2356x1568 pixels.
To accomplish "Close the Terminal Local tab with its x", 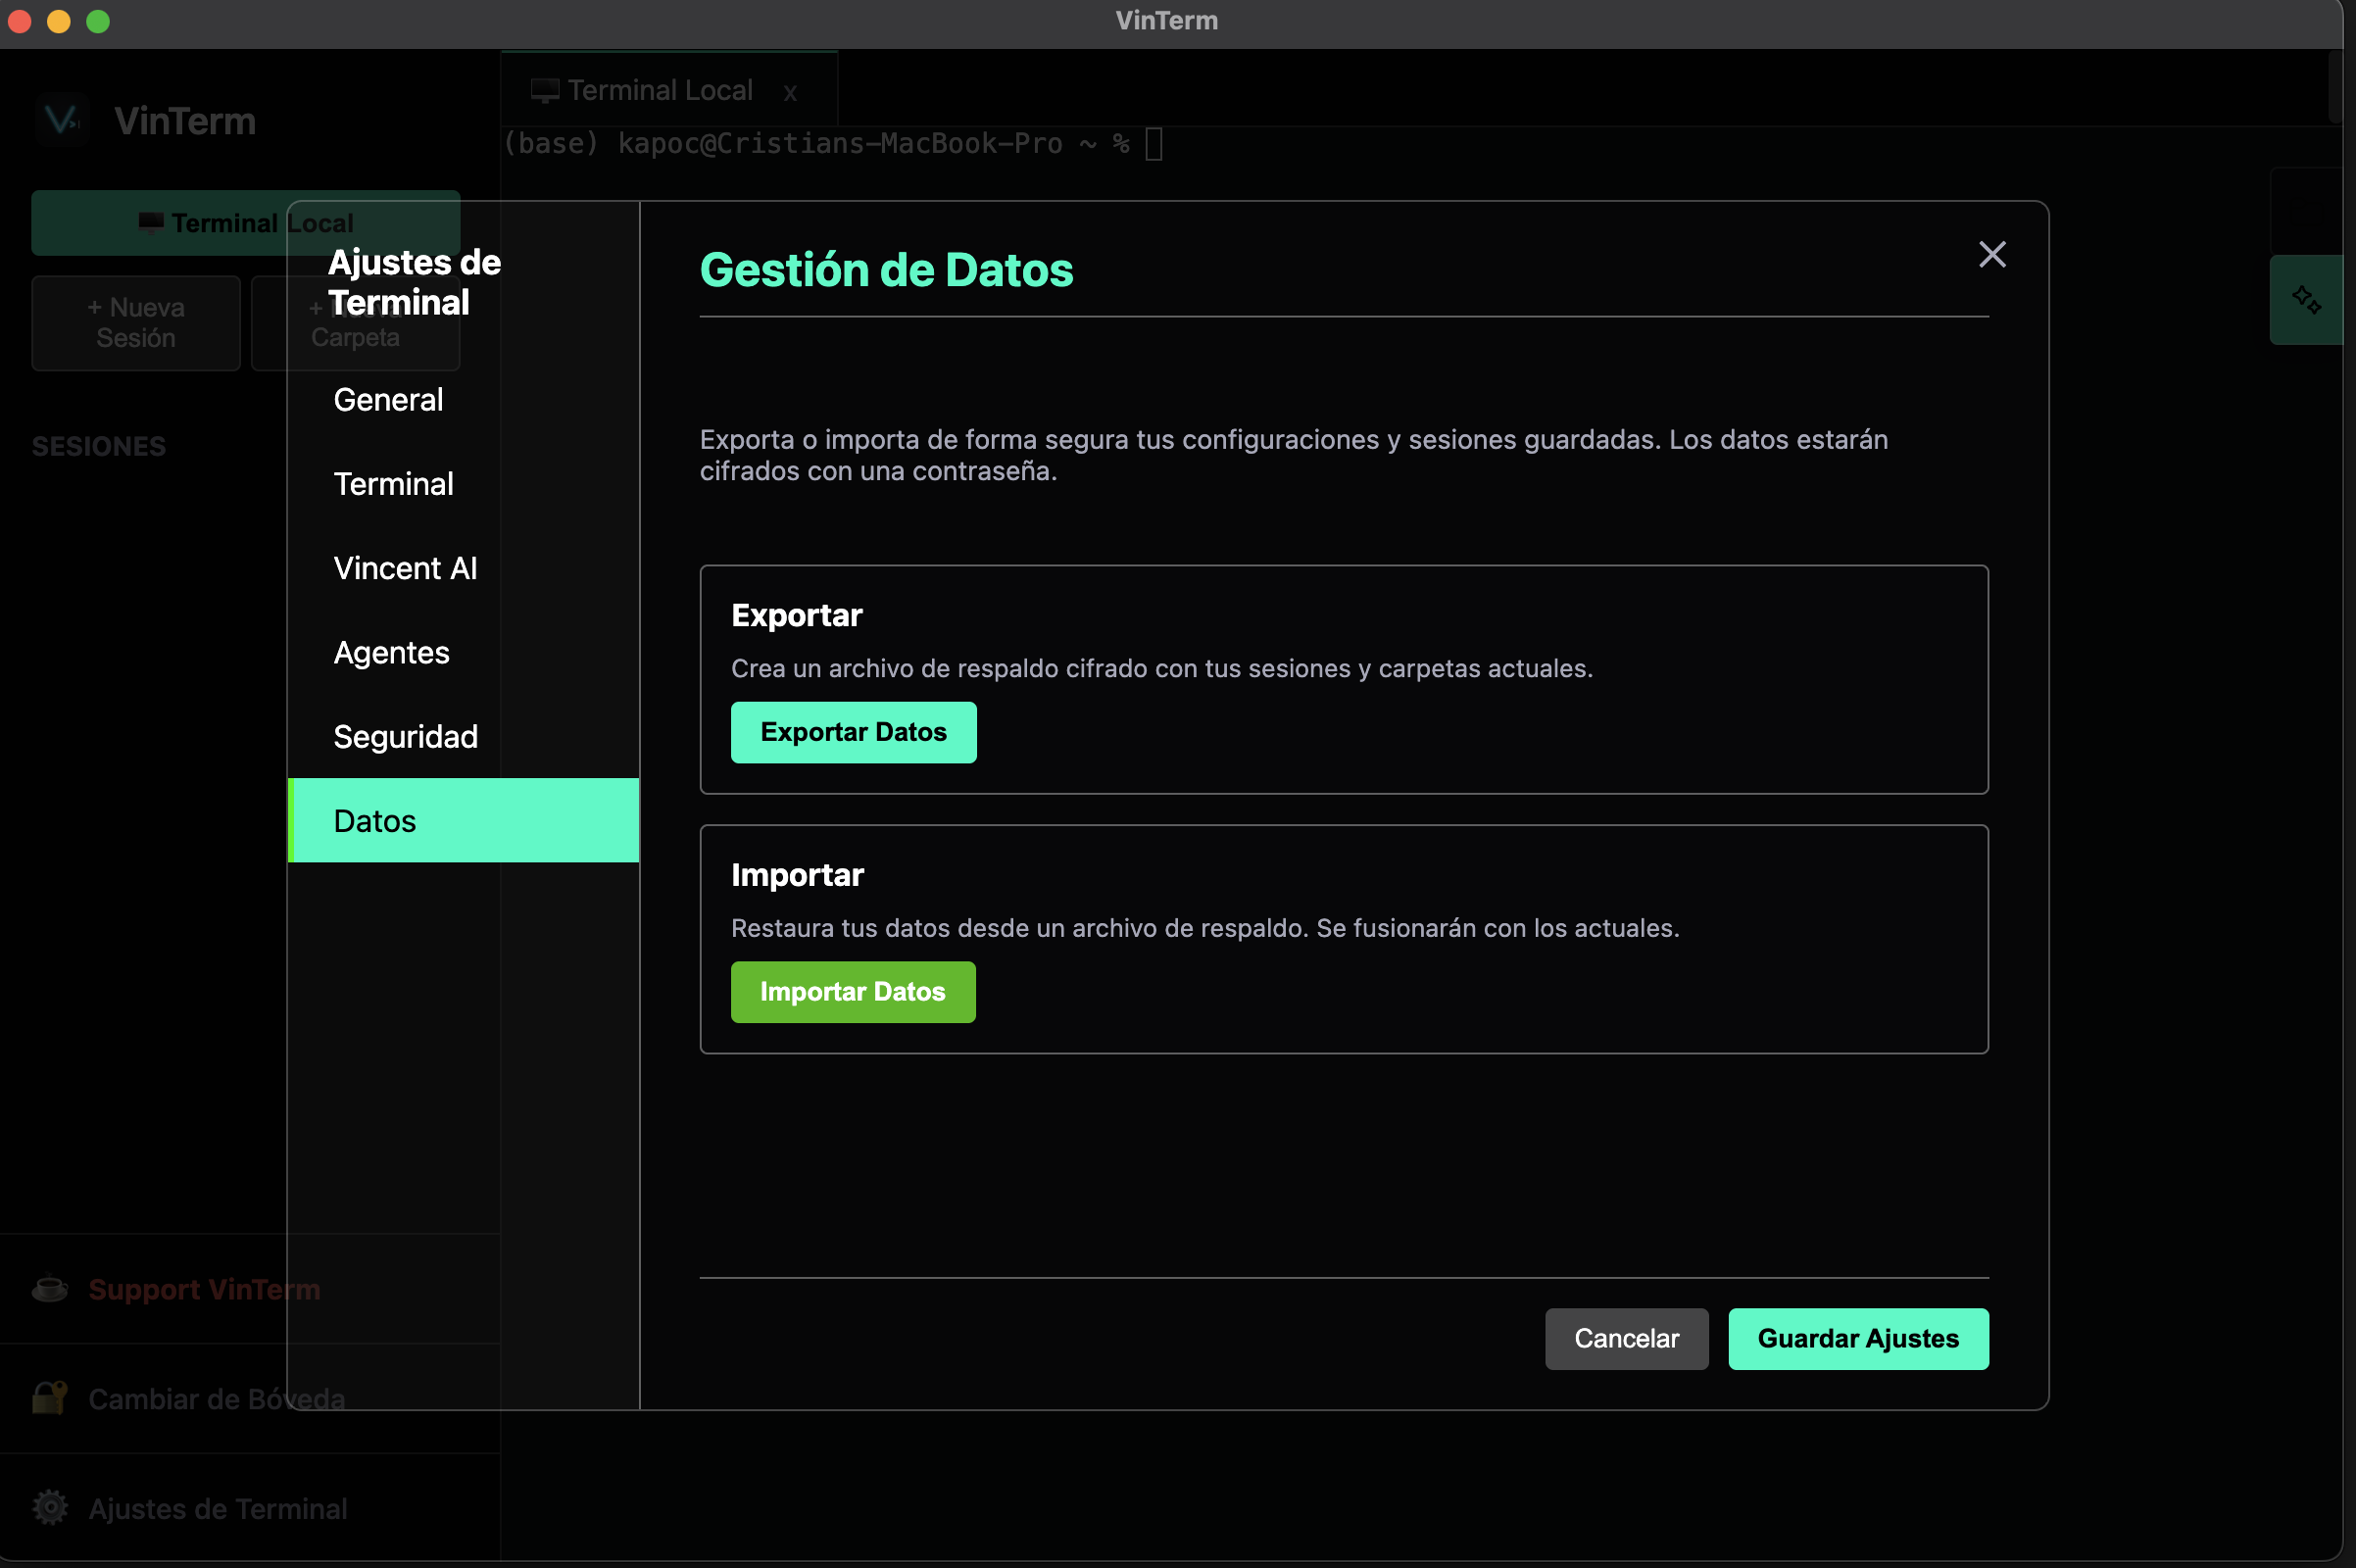I will (790, 93).
